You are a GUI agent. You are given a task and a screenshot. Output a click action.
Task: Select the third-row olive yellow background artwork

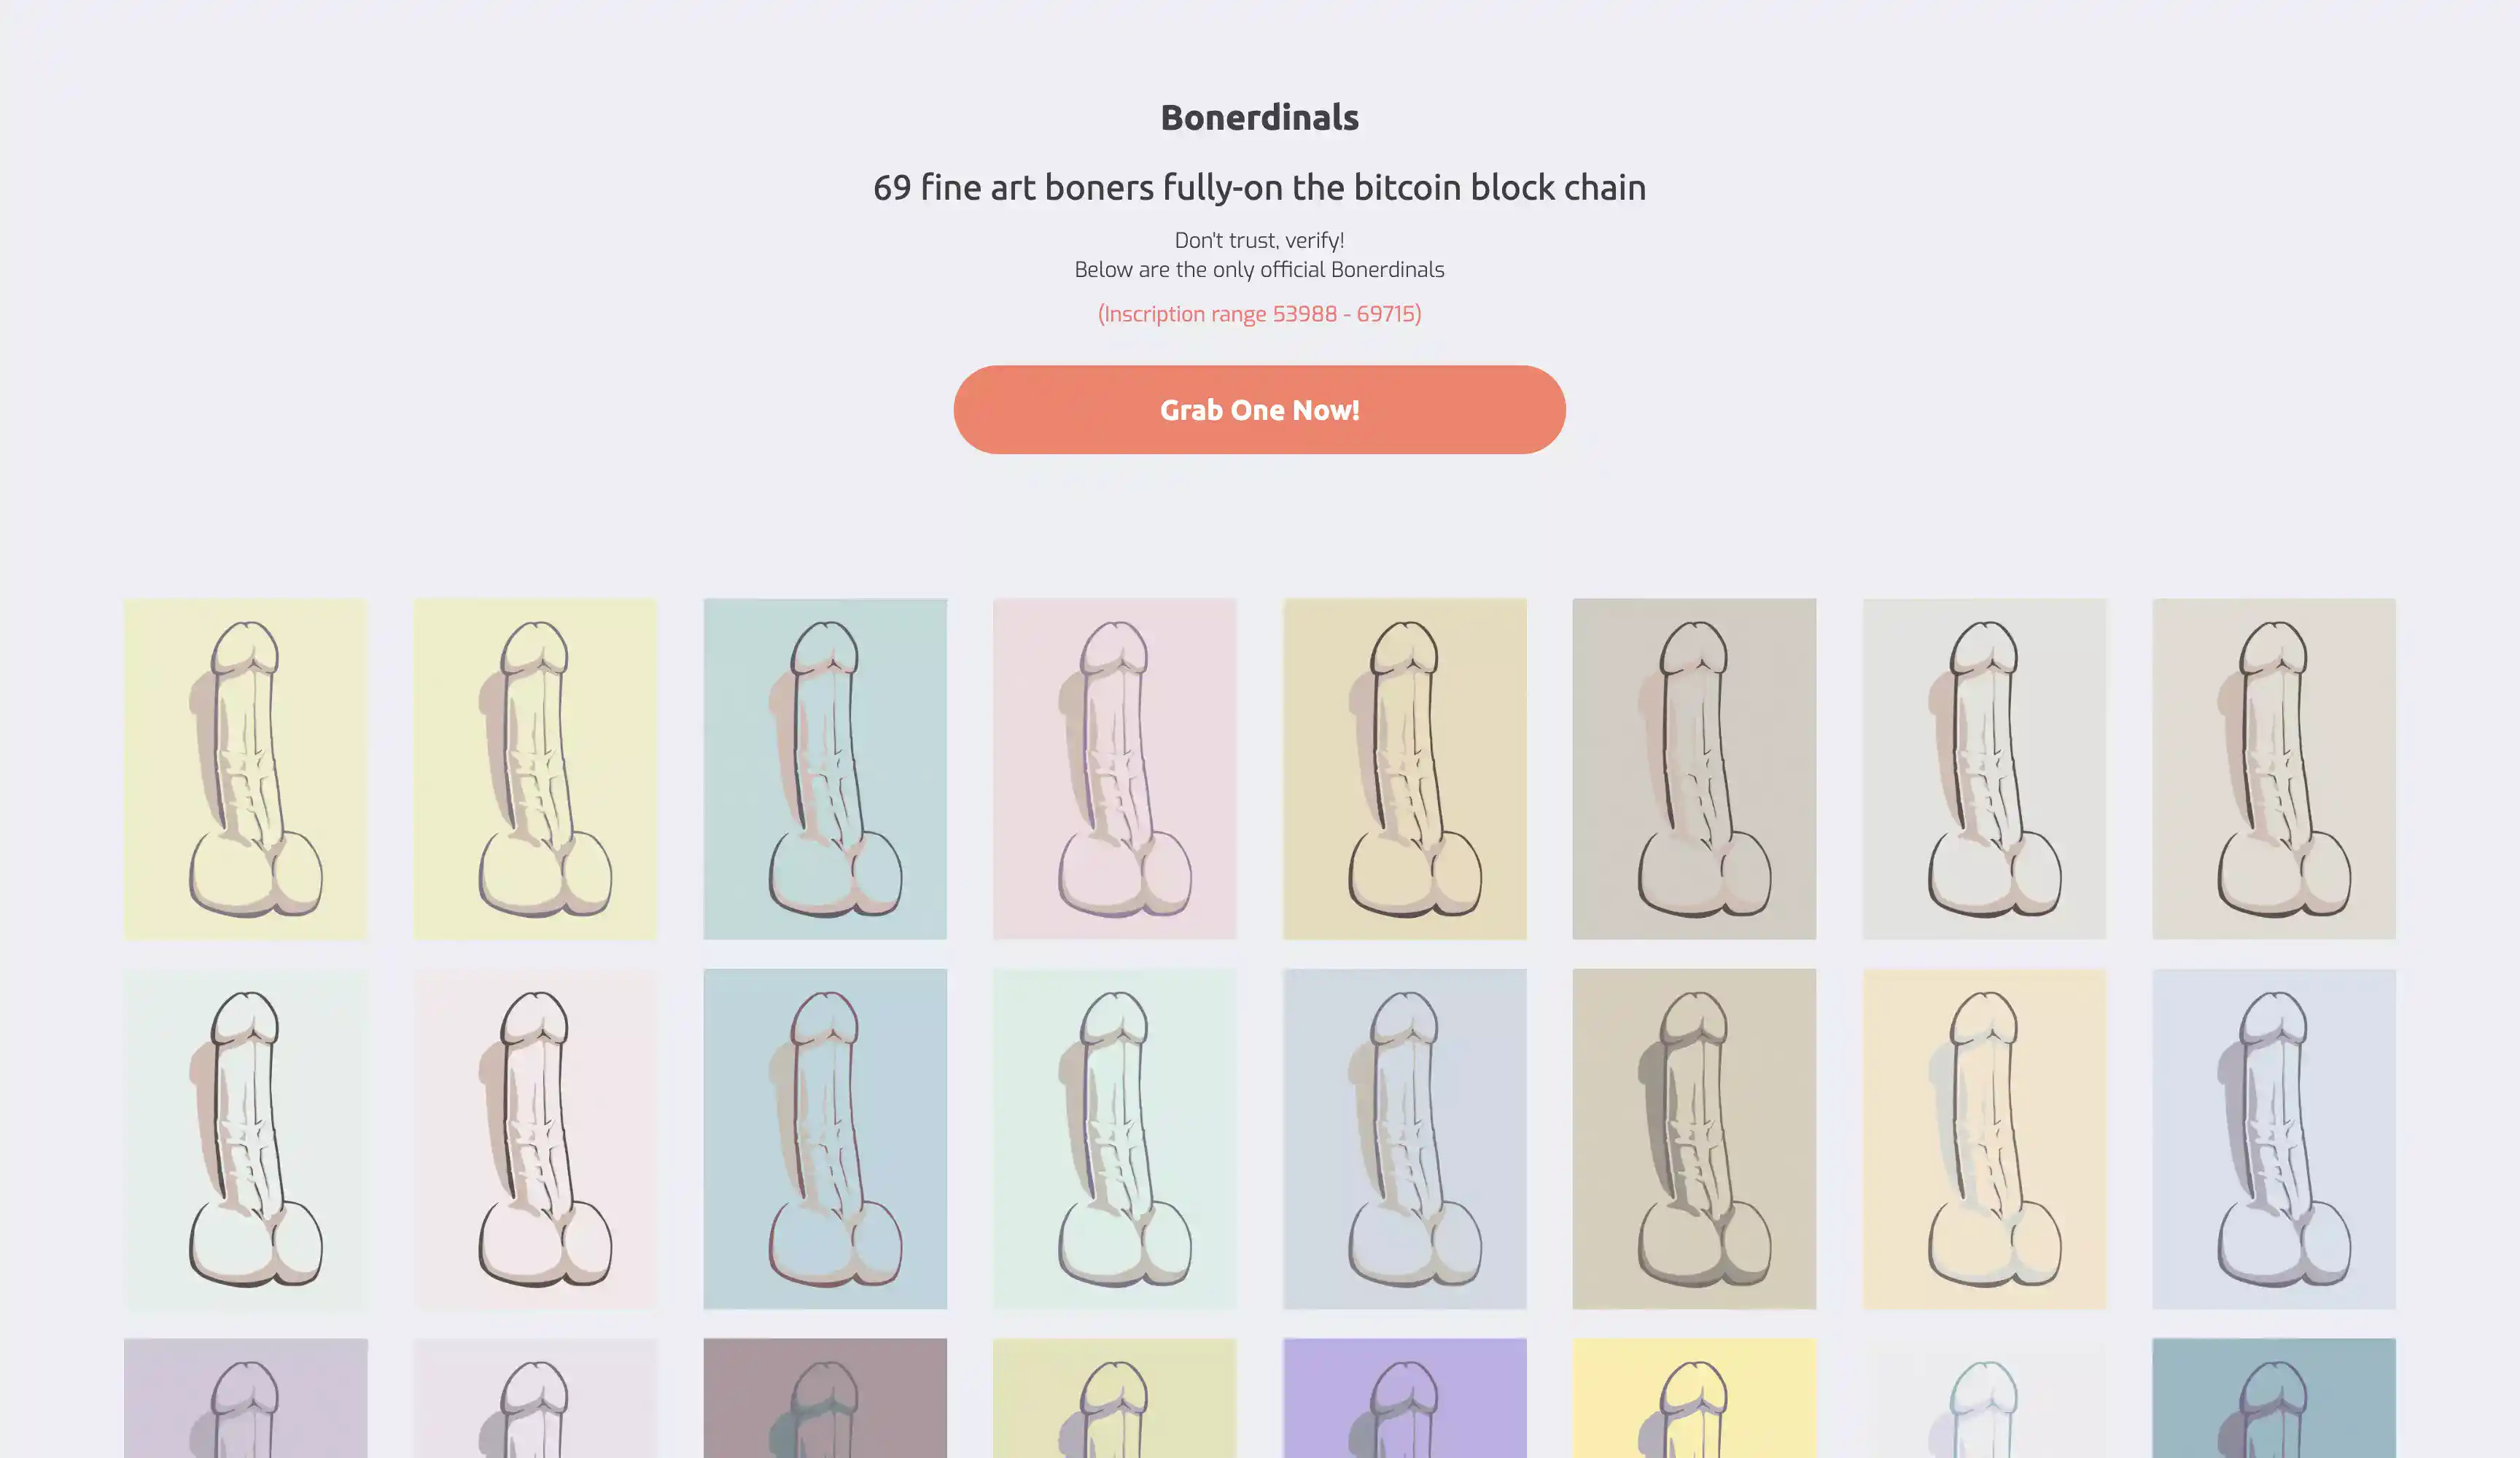pos(1114,1398)
